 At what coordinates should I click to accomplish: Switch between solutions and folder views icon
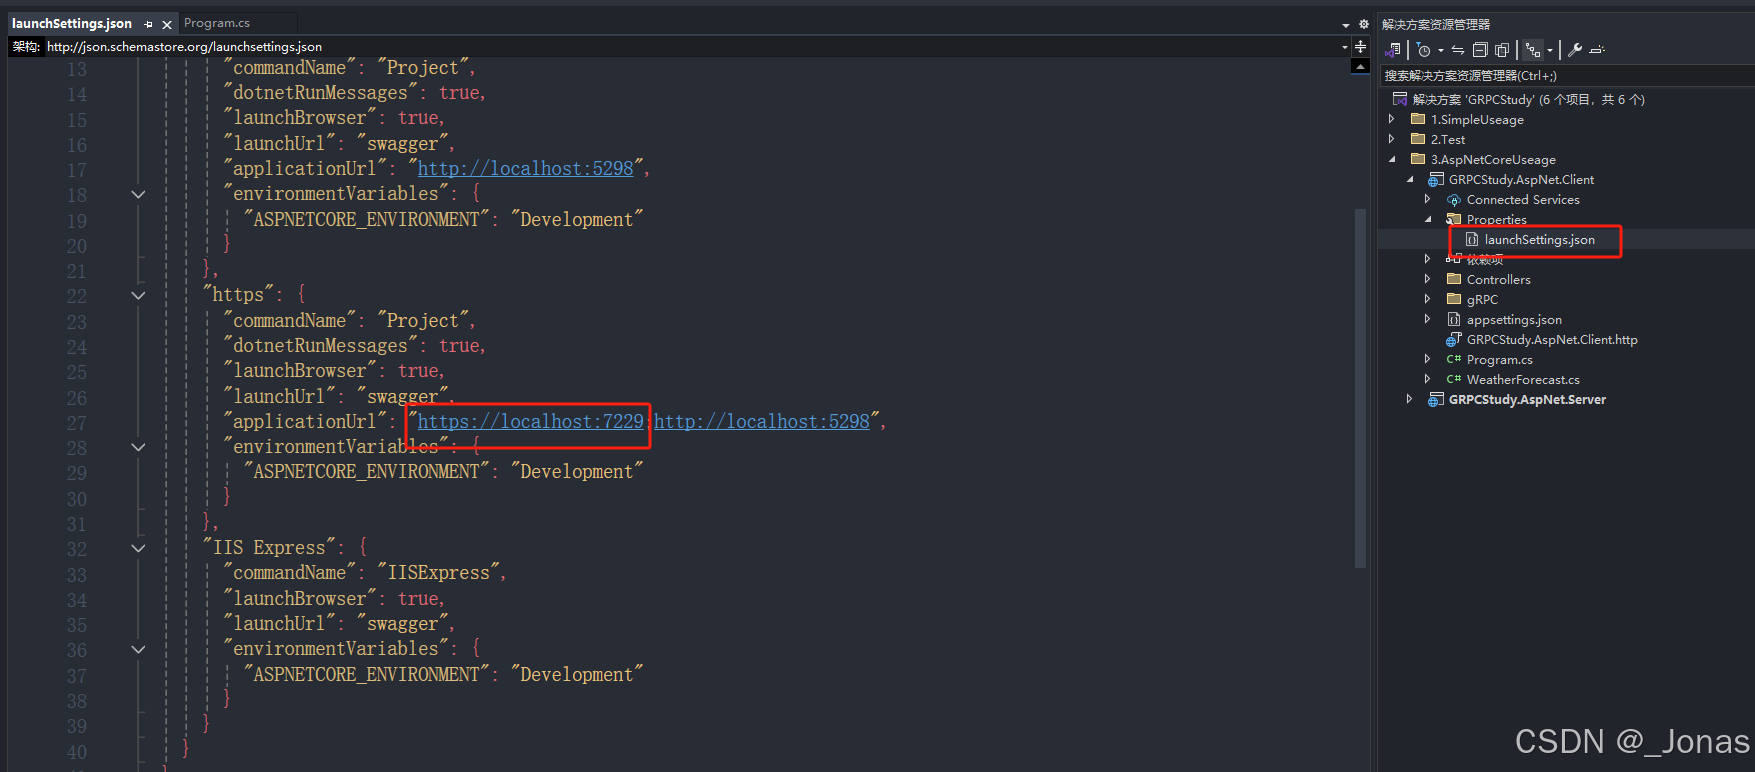(1393, 50)
